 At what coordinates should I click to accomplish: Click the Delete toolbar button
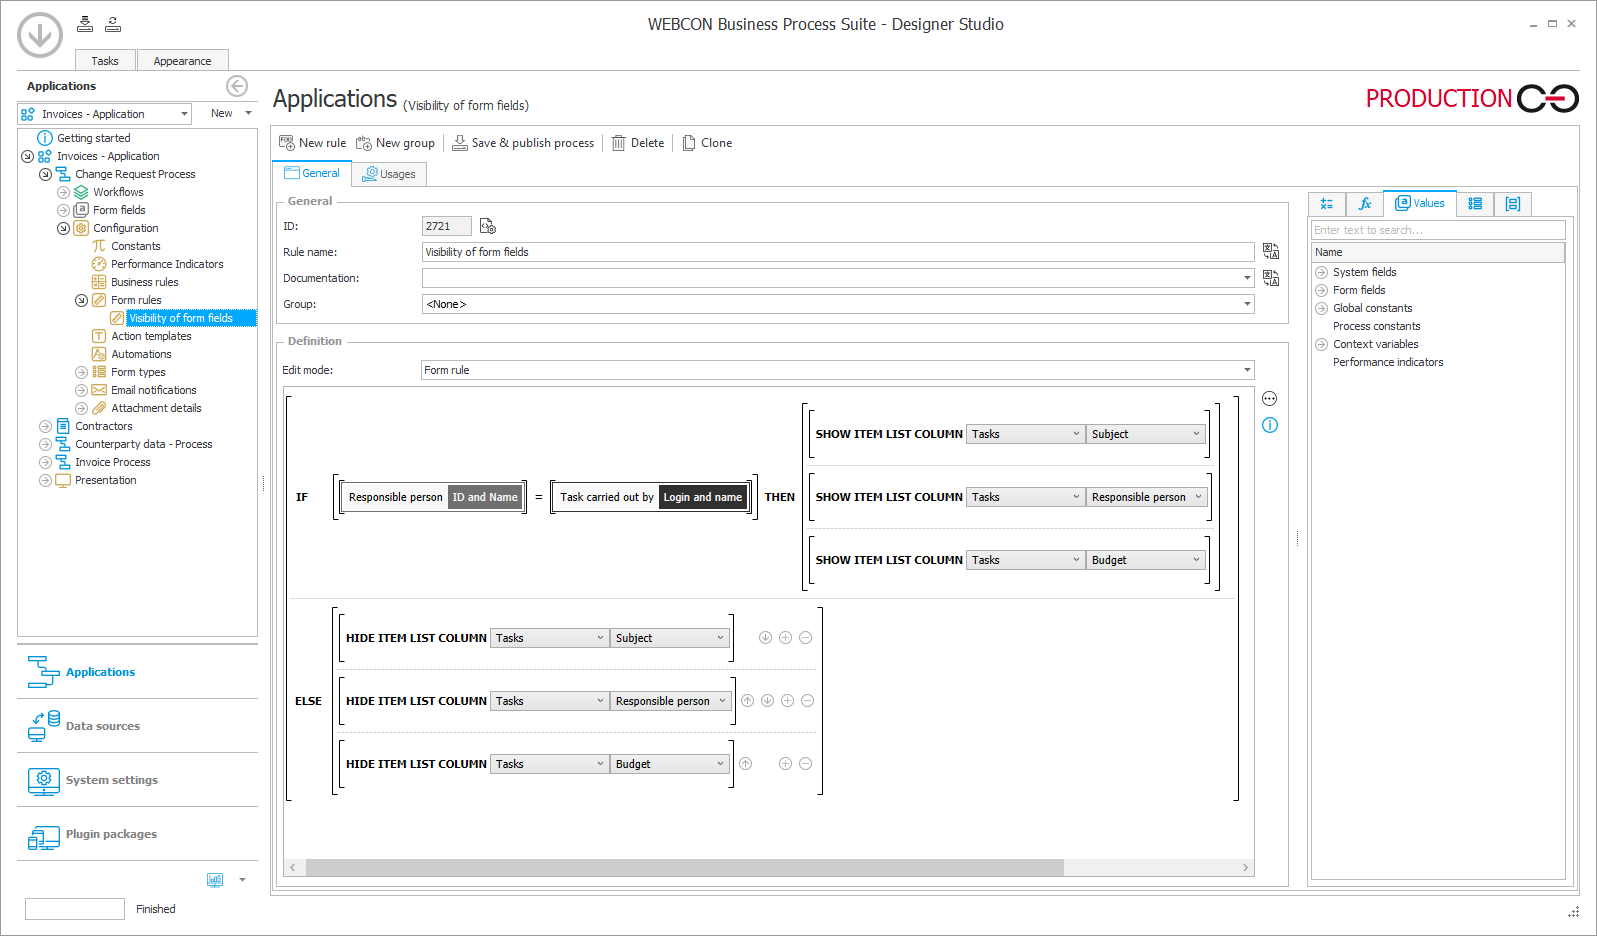click(x=638, y=143)
